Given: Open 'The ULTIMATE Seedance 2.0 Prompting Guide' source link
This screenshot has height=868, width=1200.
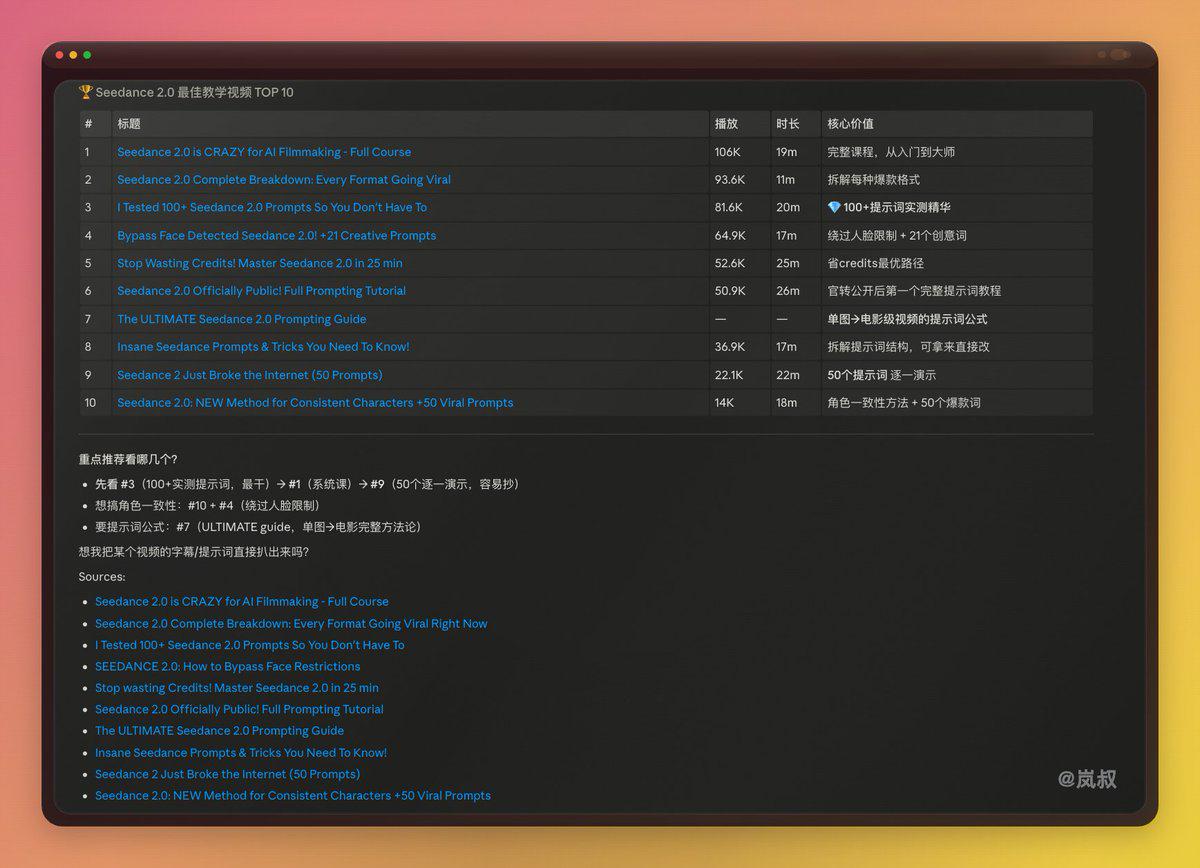Looking at the screenshot, I should [x=219, y=730].
